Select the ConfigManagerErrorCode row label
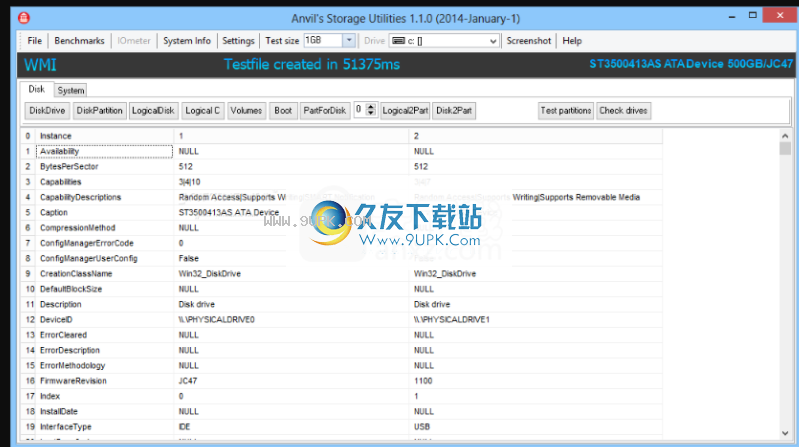The width and height of the screenshot is (799, 447). 87,243
